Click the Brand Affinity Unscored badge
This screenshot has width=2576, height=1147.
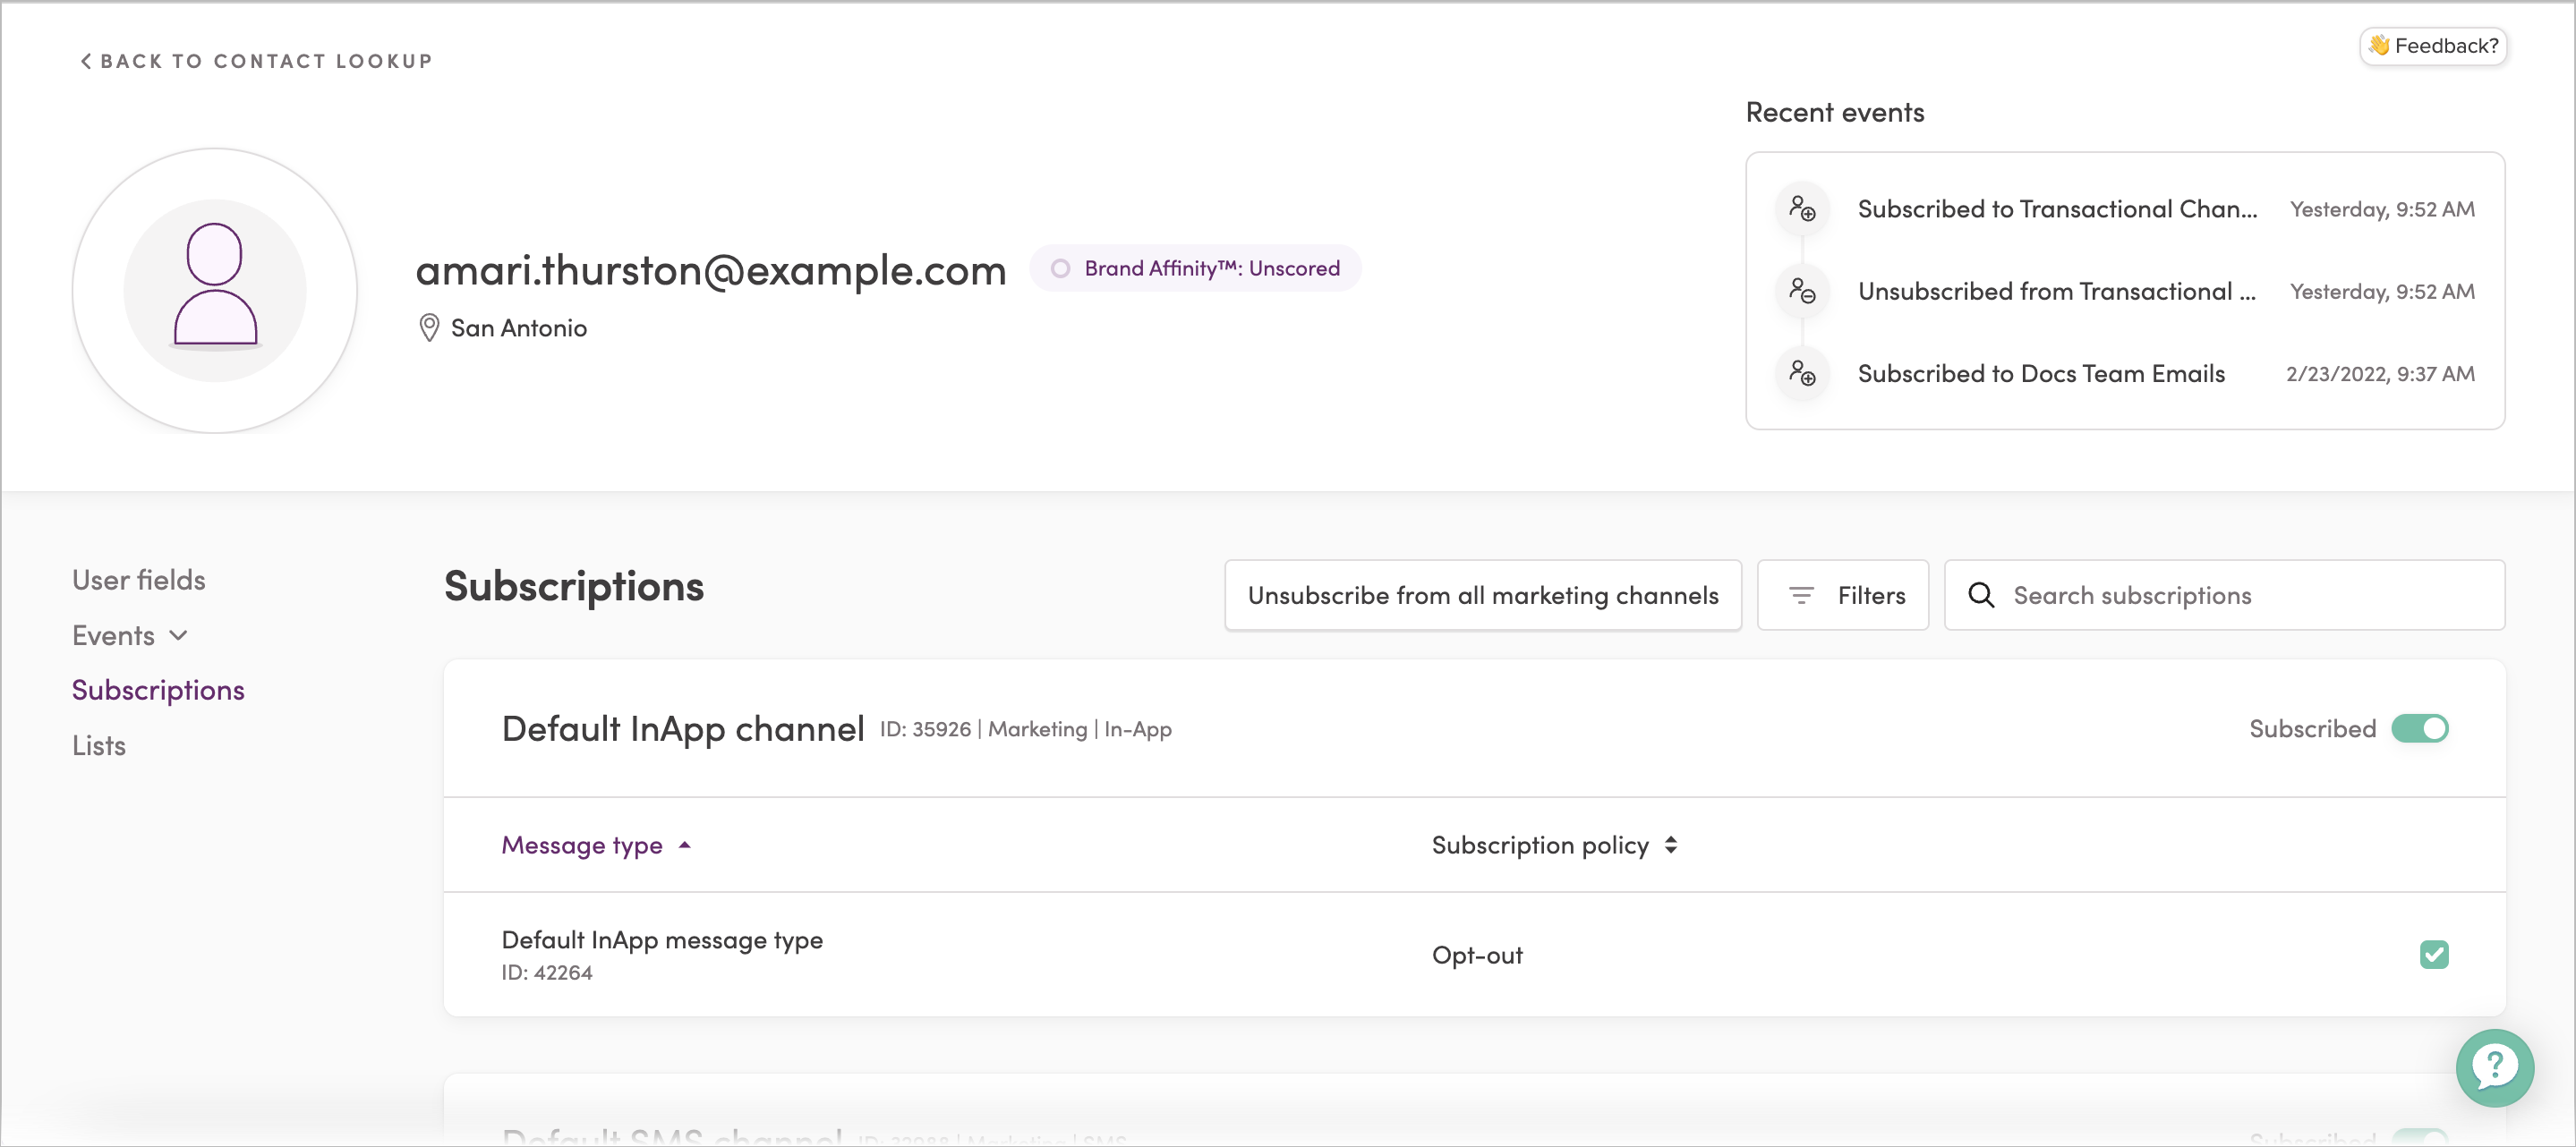(x=1196, y=268)
